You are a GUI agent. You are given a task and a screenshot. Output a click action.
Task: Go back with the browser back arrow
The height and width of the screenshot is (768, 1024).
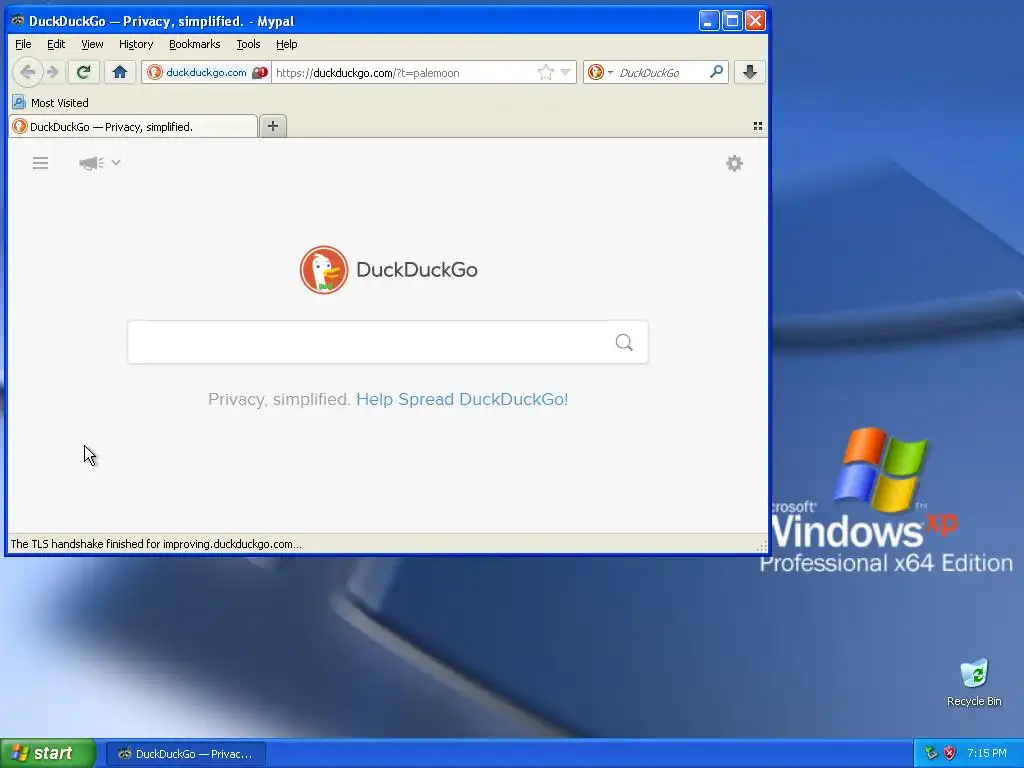pos(27,72)
